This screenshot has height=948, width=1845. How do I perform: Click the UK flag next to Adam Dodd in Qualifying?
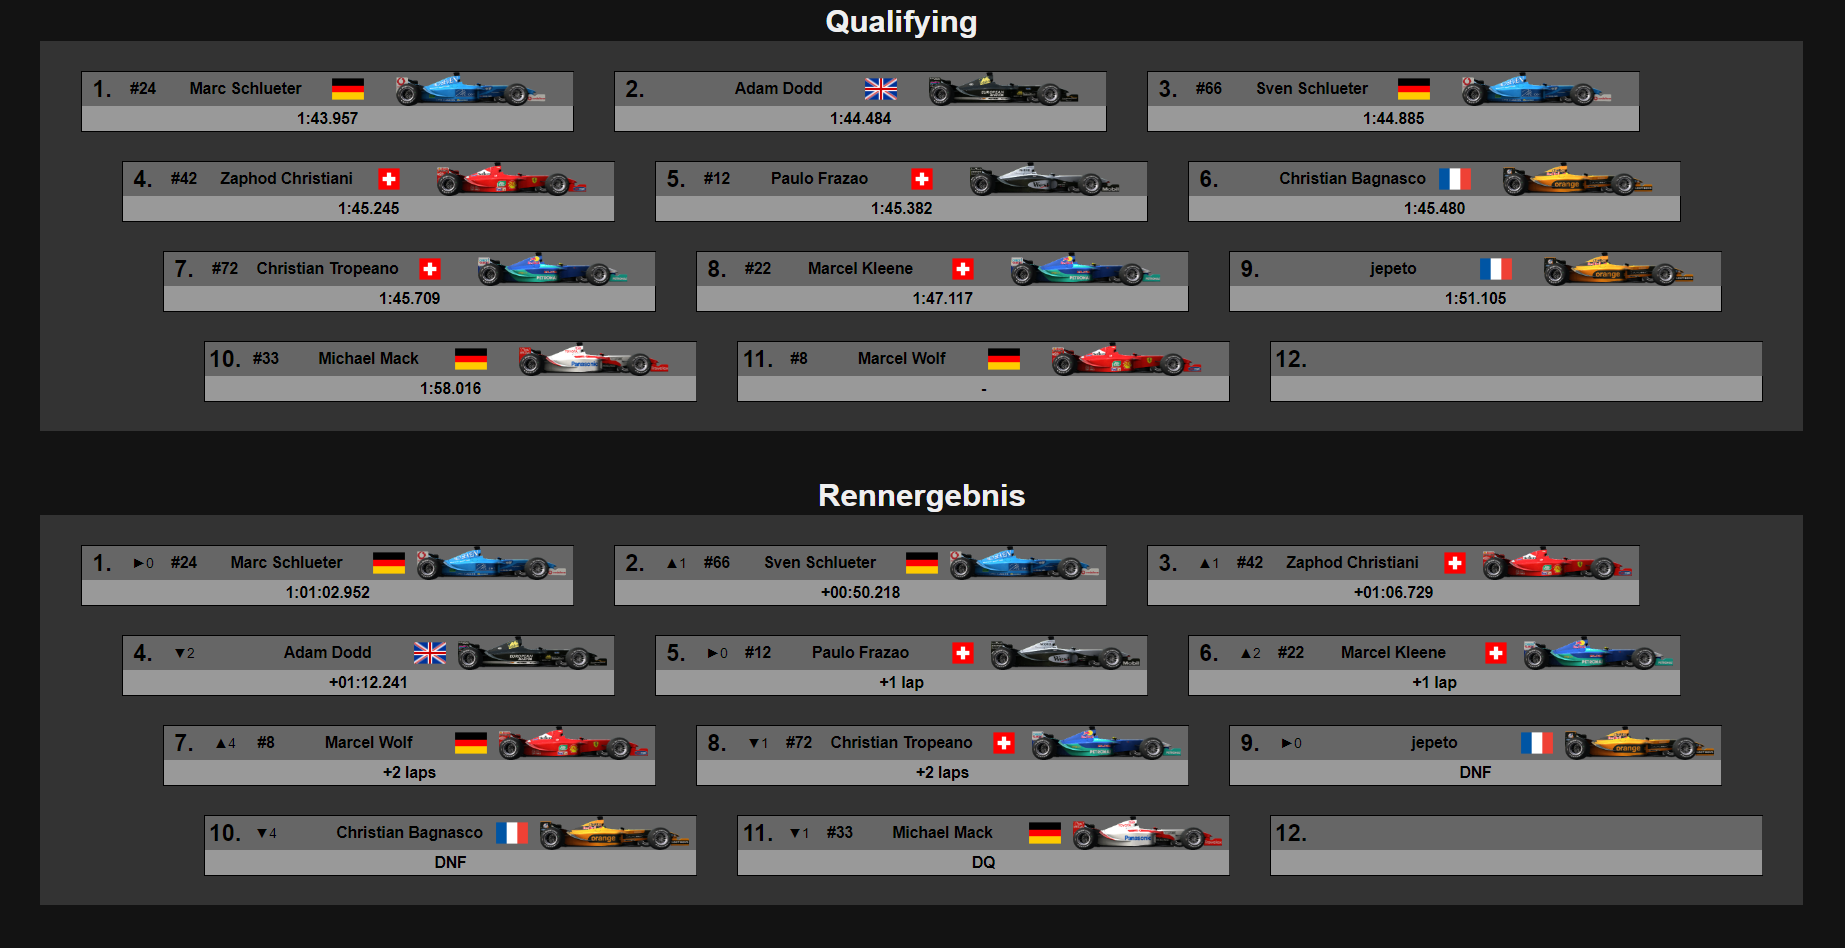pyautogui.click(x=881, y=89)
